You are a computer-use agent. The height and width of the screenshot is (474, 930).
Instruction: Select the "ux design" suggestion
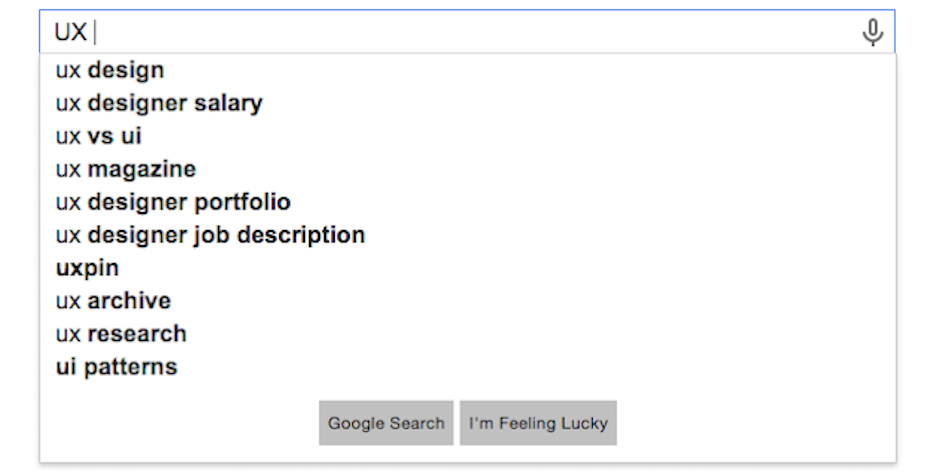point(110,70)
